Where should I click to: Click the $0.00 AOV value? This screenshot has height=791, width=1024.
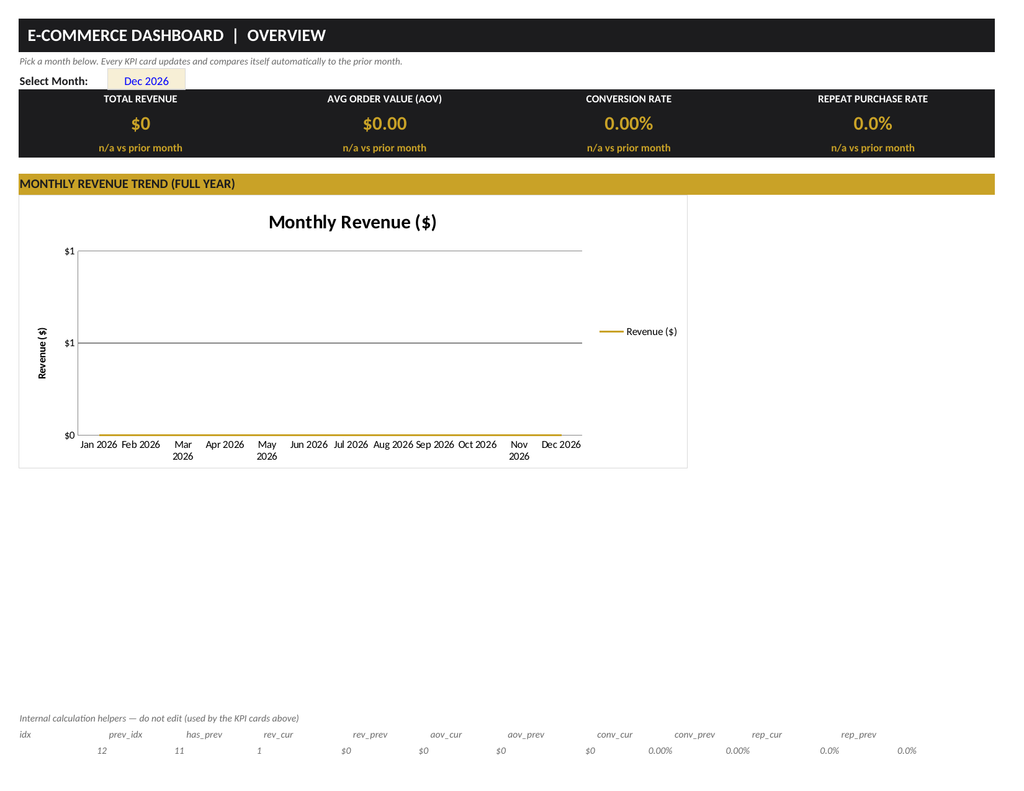point(385,123)
